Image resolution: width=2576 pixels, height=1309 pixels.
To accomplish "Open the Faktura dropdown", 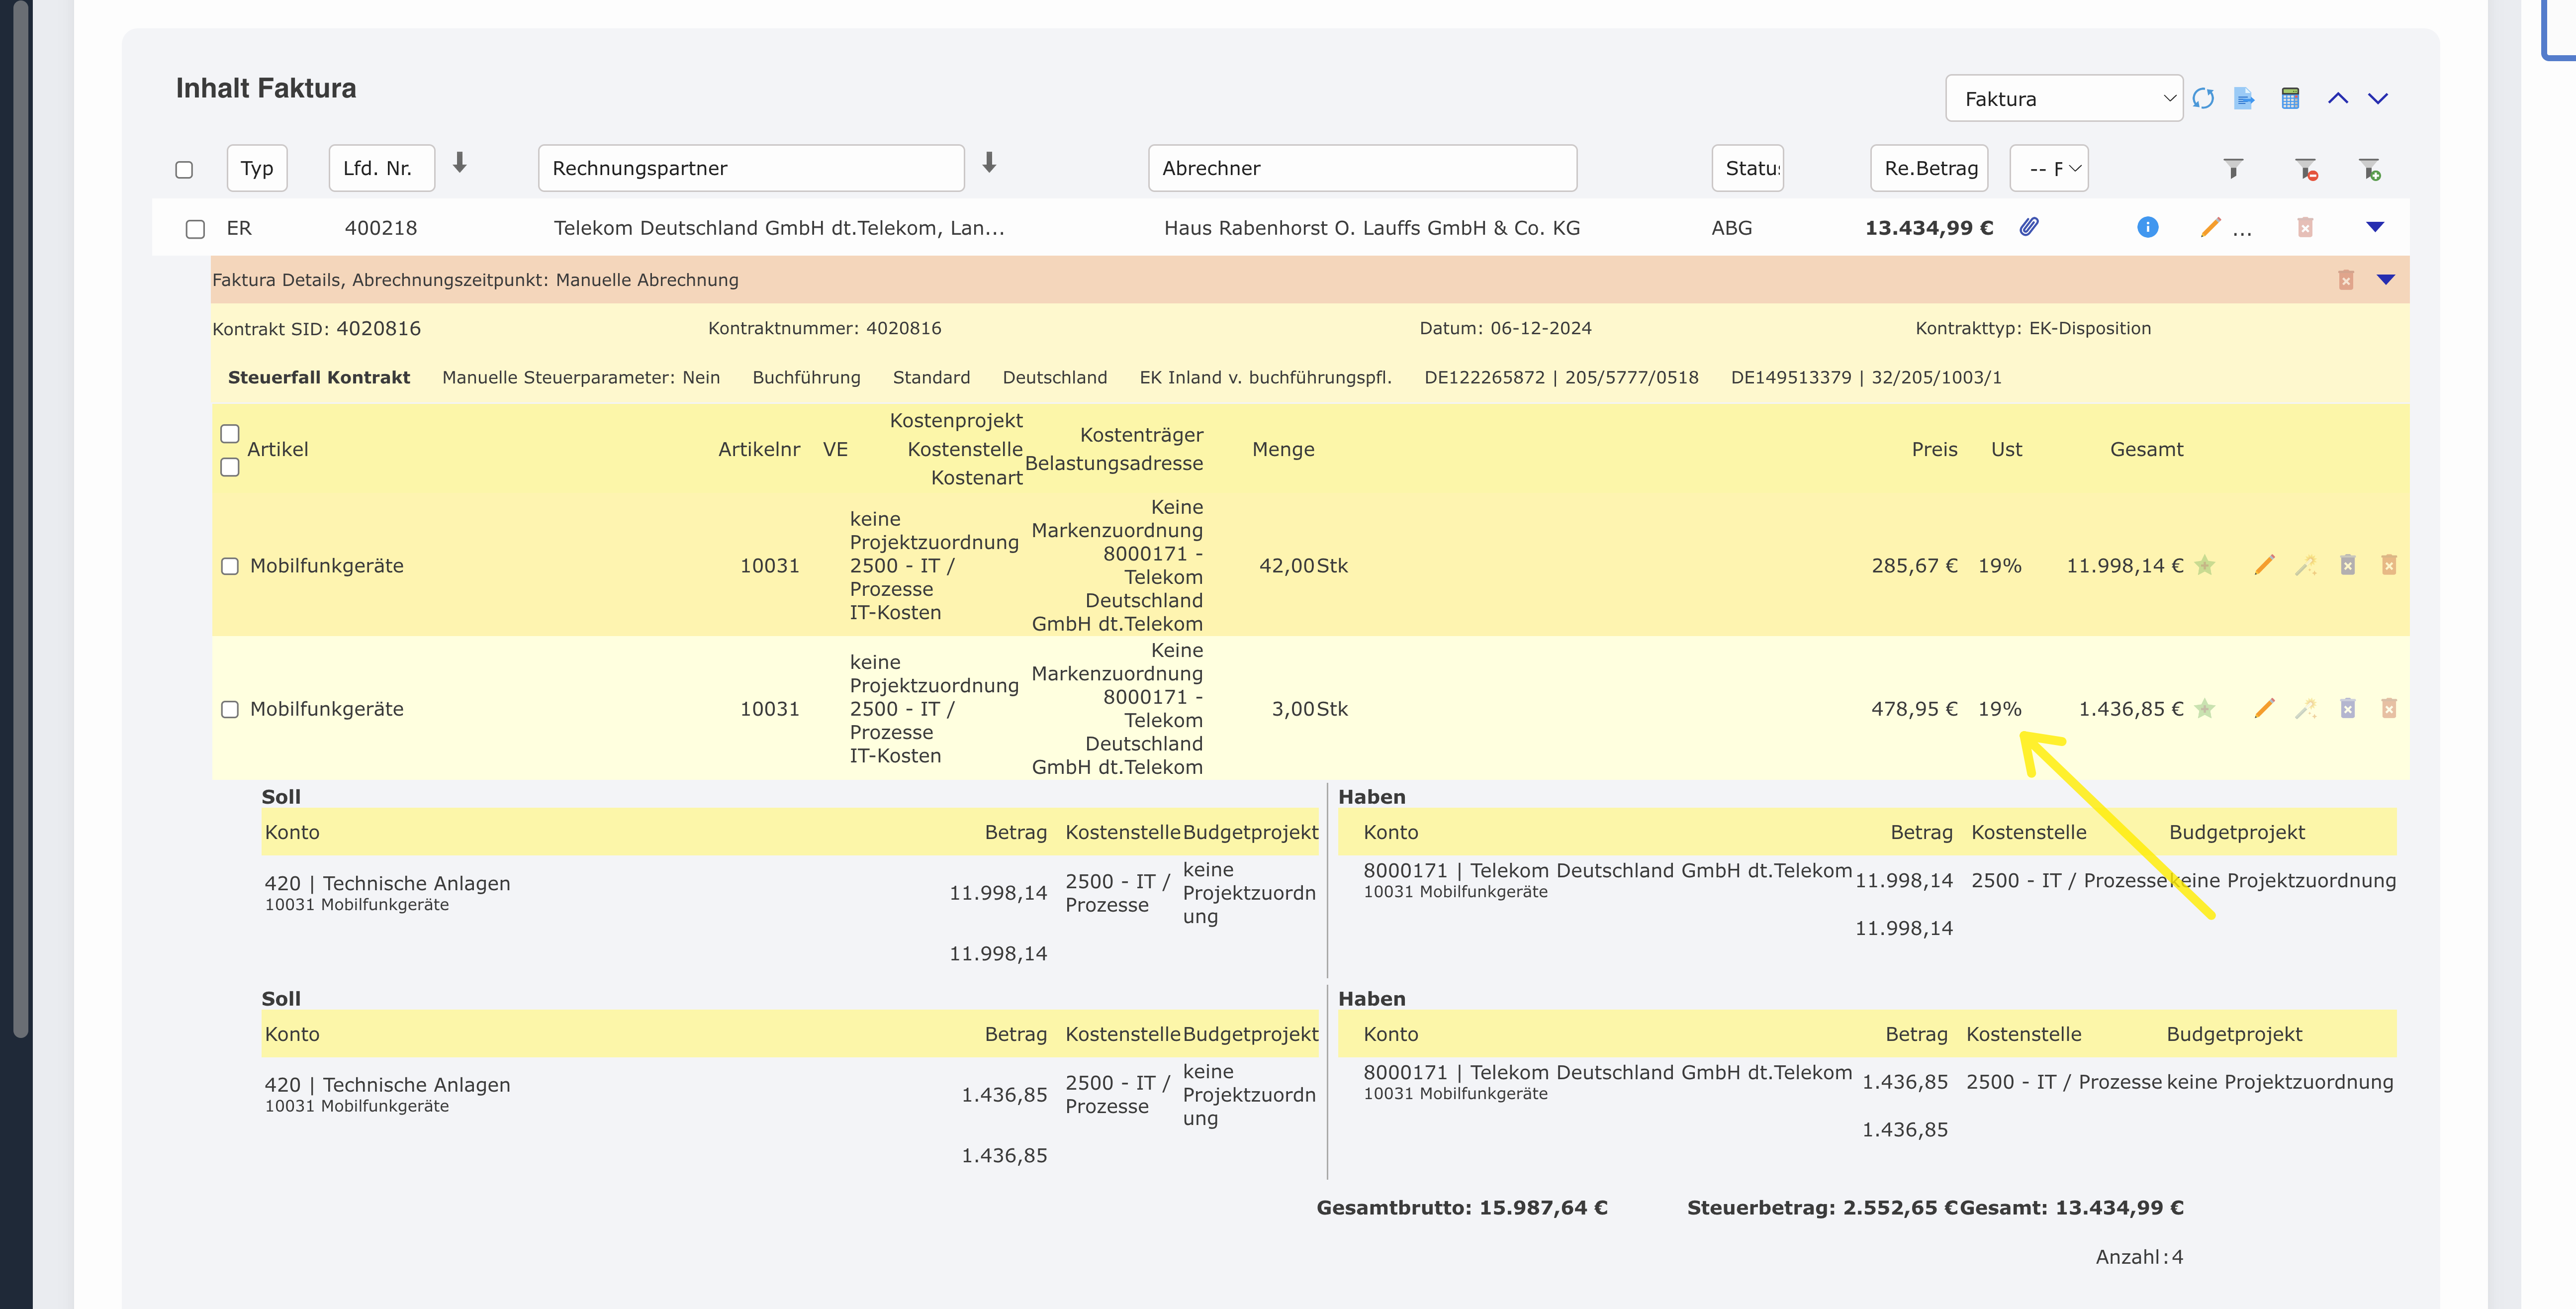I will [2063, 98].
